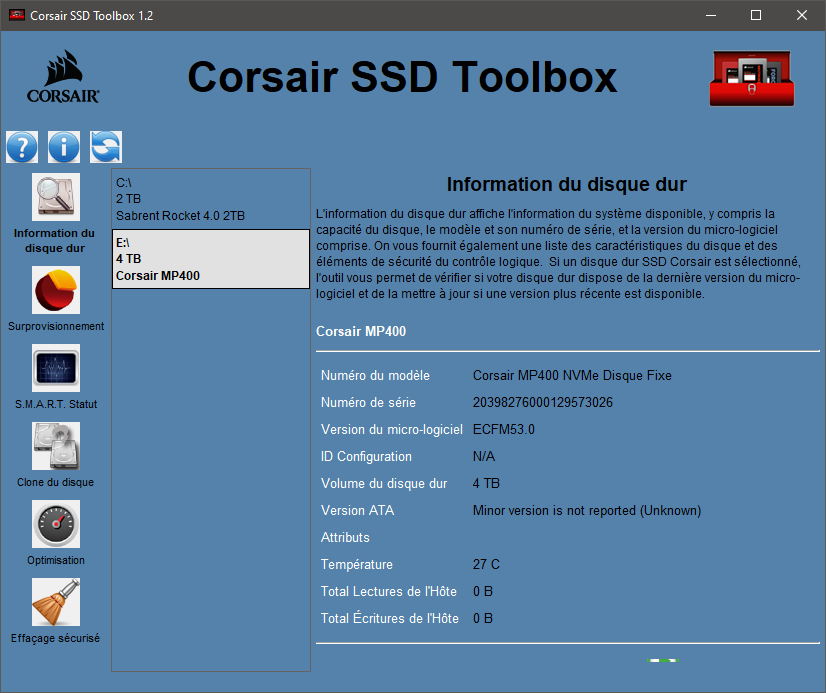This screenshot has height=693, width=826.
Task: Click the ID Configuration label
Action: (x=366, y=457)
